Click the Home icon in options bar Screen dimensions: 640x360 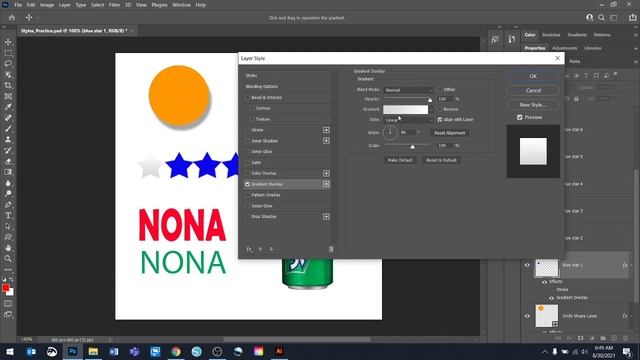[x=12, y=18]
